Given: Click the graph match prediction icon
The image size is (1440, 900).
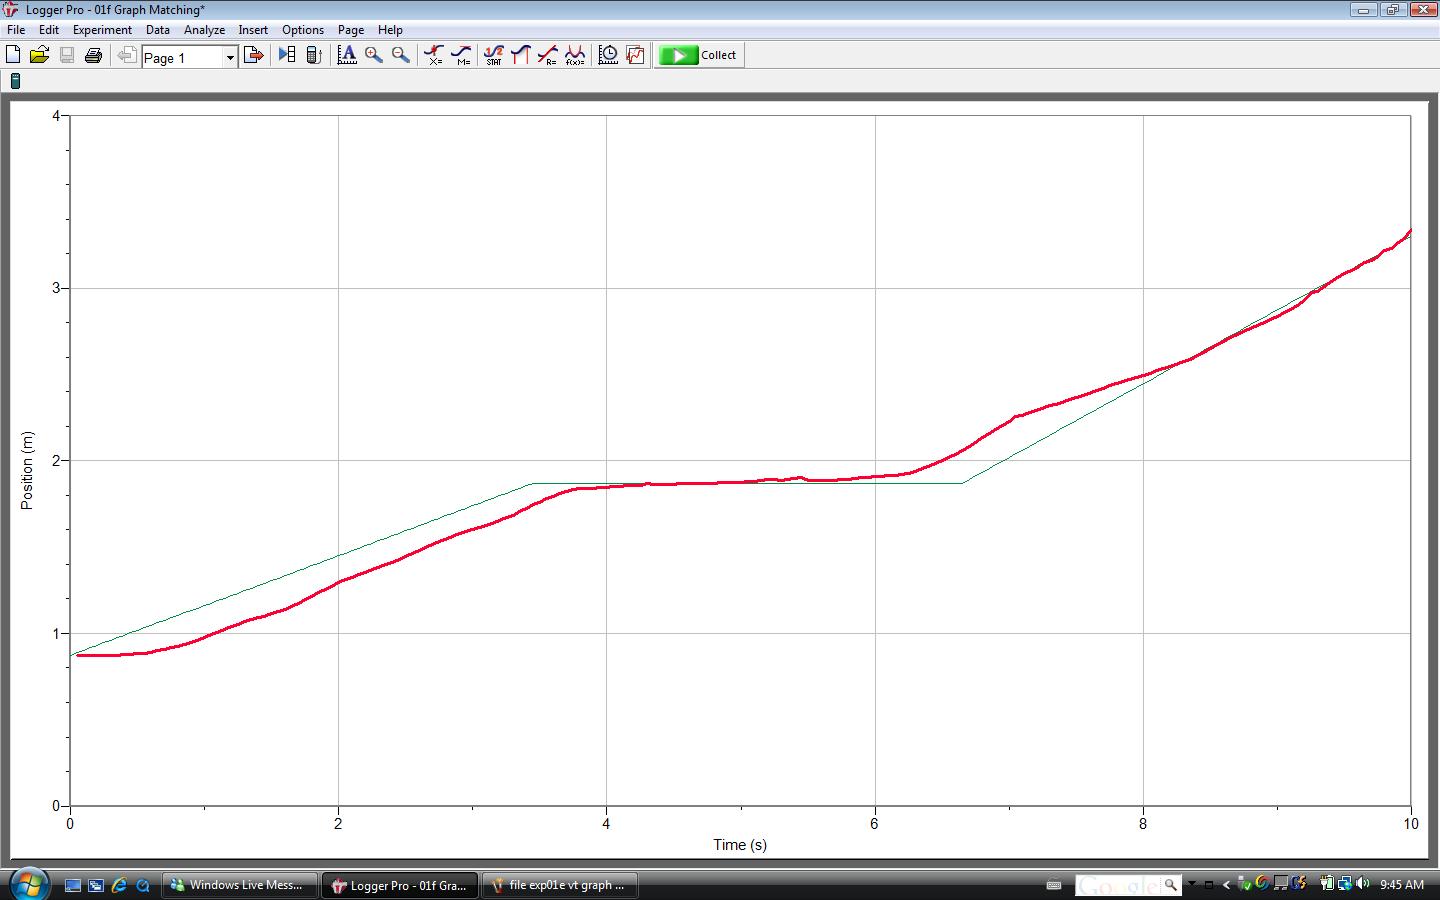Looking at the screenshot, I should point(635,55).
